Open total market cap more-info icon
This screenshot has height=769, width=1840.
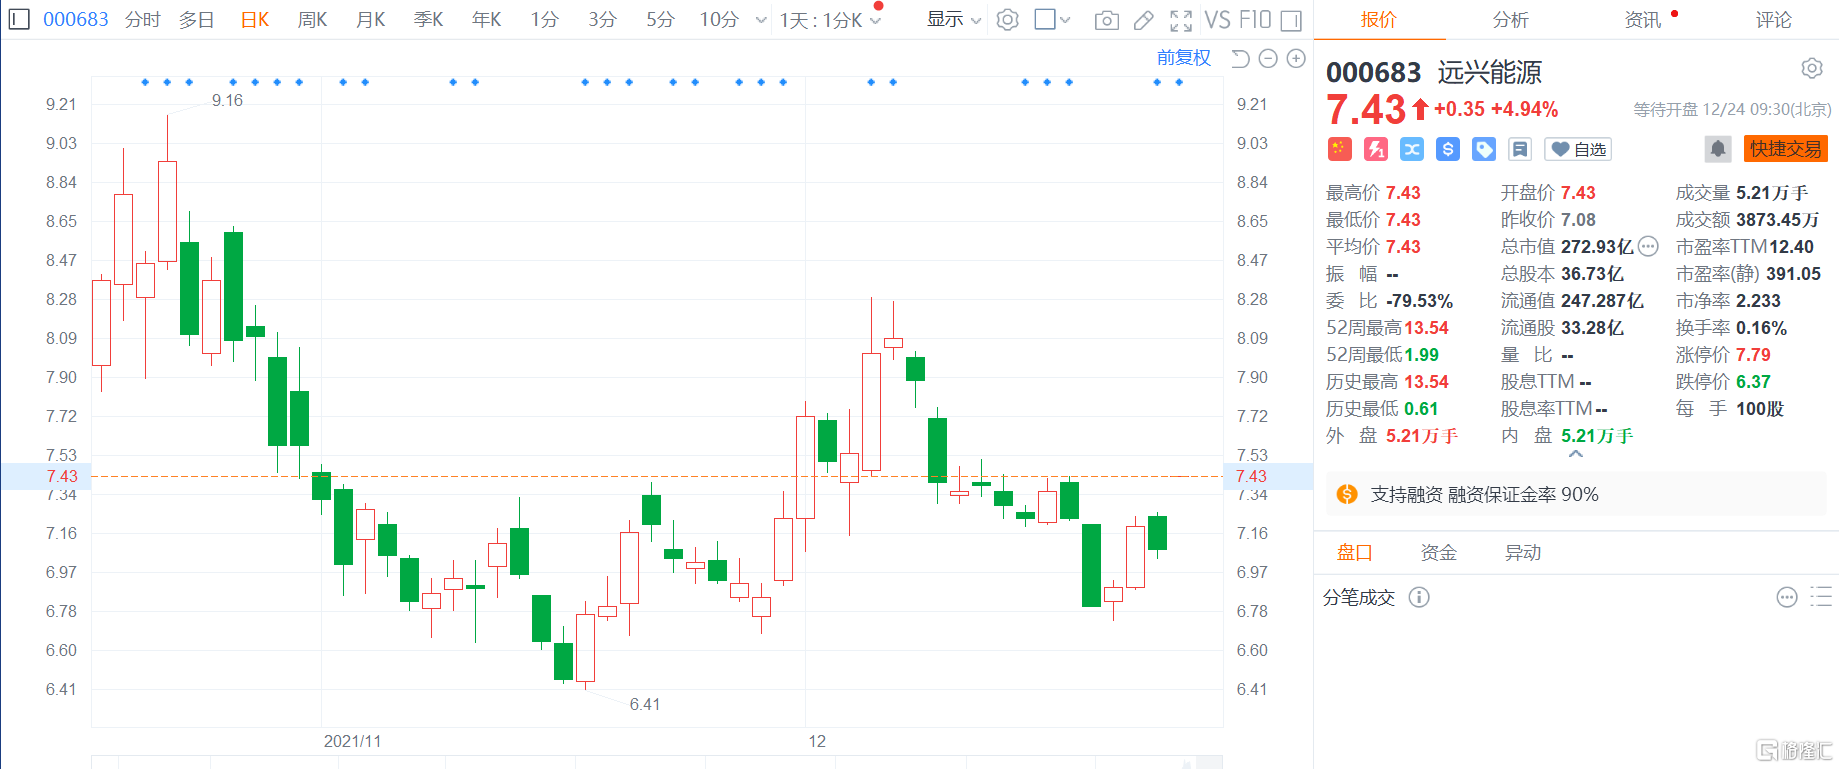click(x=1649, y=246)
